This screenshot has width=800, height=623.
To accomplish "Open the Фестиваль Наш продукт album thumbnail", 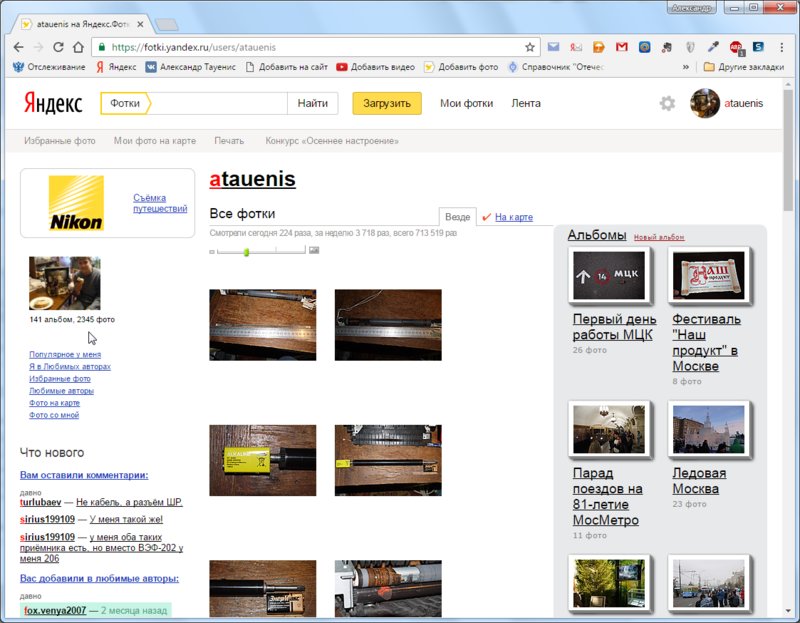I will (709, 276).
